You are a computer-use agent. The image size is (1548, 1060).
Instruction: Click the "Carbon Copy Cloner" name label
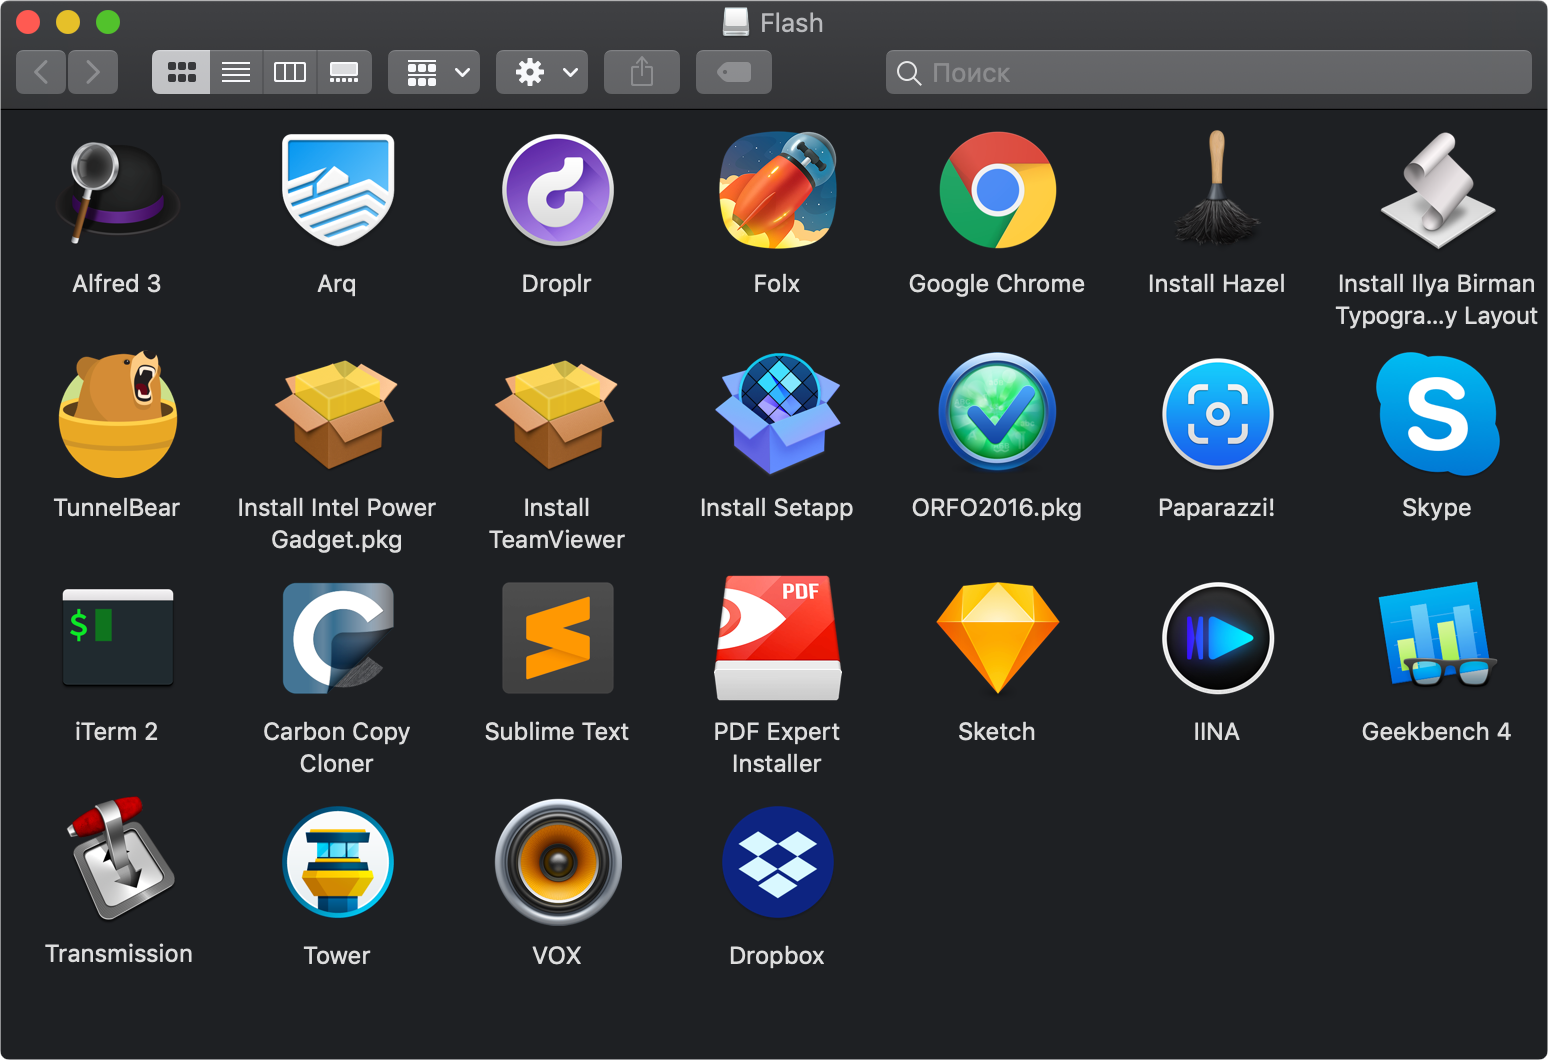click(337, 748)
